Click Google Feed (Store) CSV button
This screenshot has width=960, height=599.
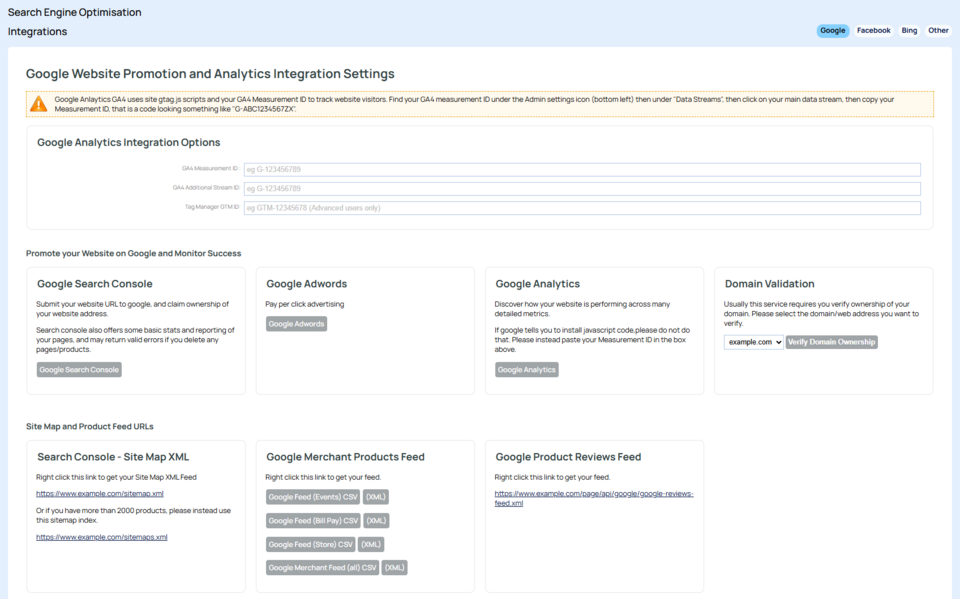coord(311,544)
